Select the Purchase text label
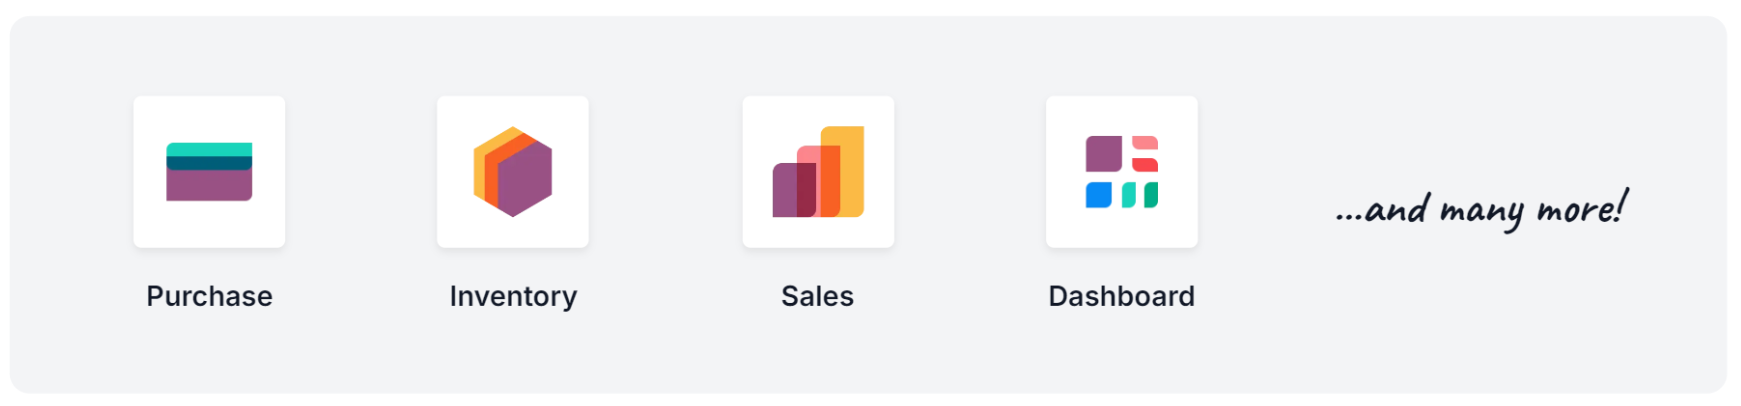Viewport: 1741px width, 406px height. [x=209, y=296]
